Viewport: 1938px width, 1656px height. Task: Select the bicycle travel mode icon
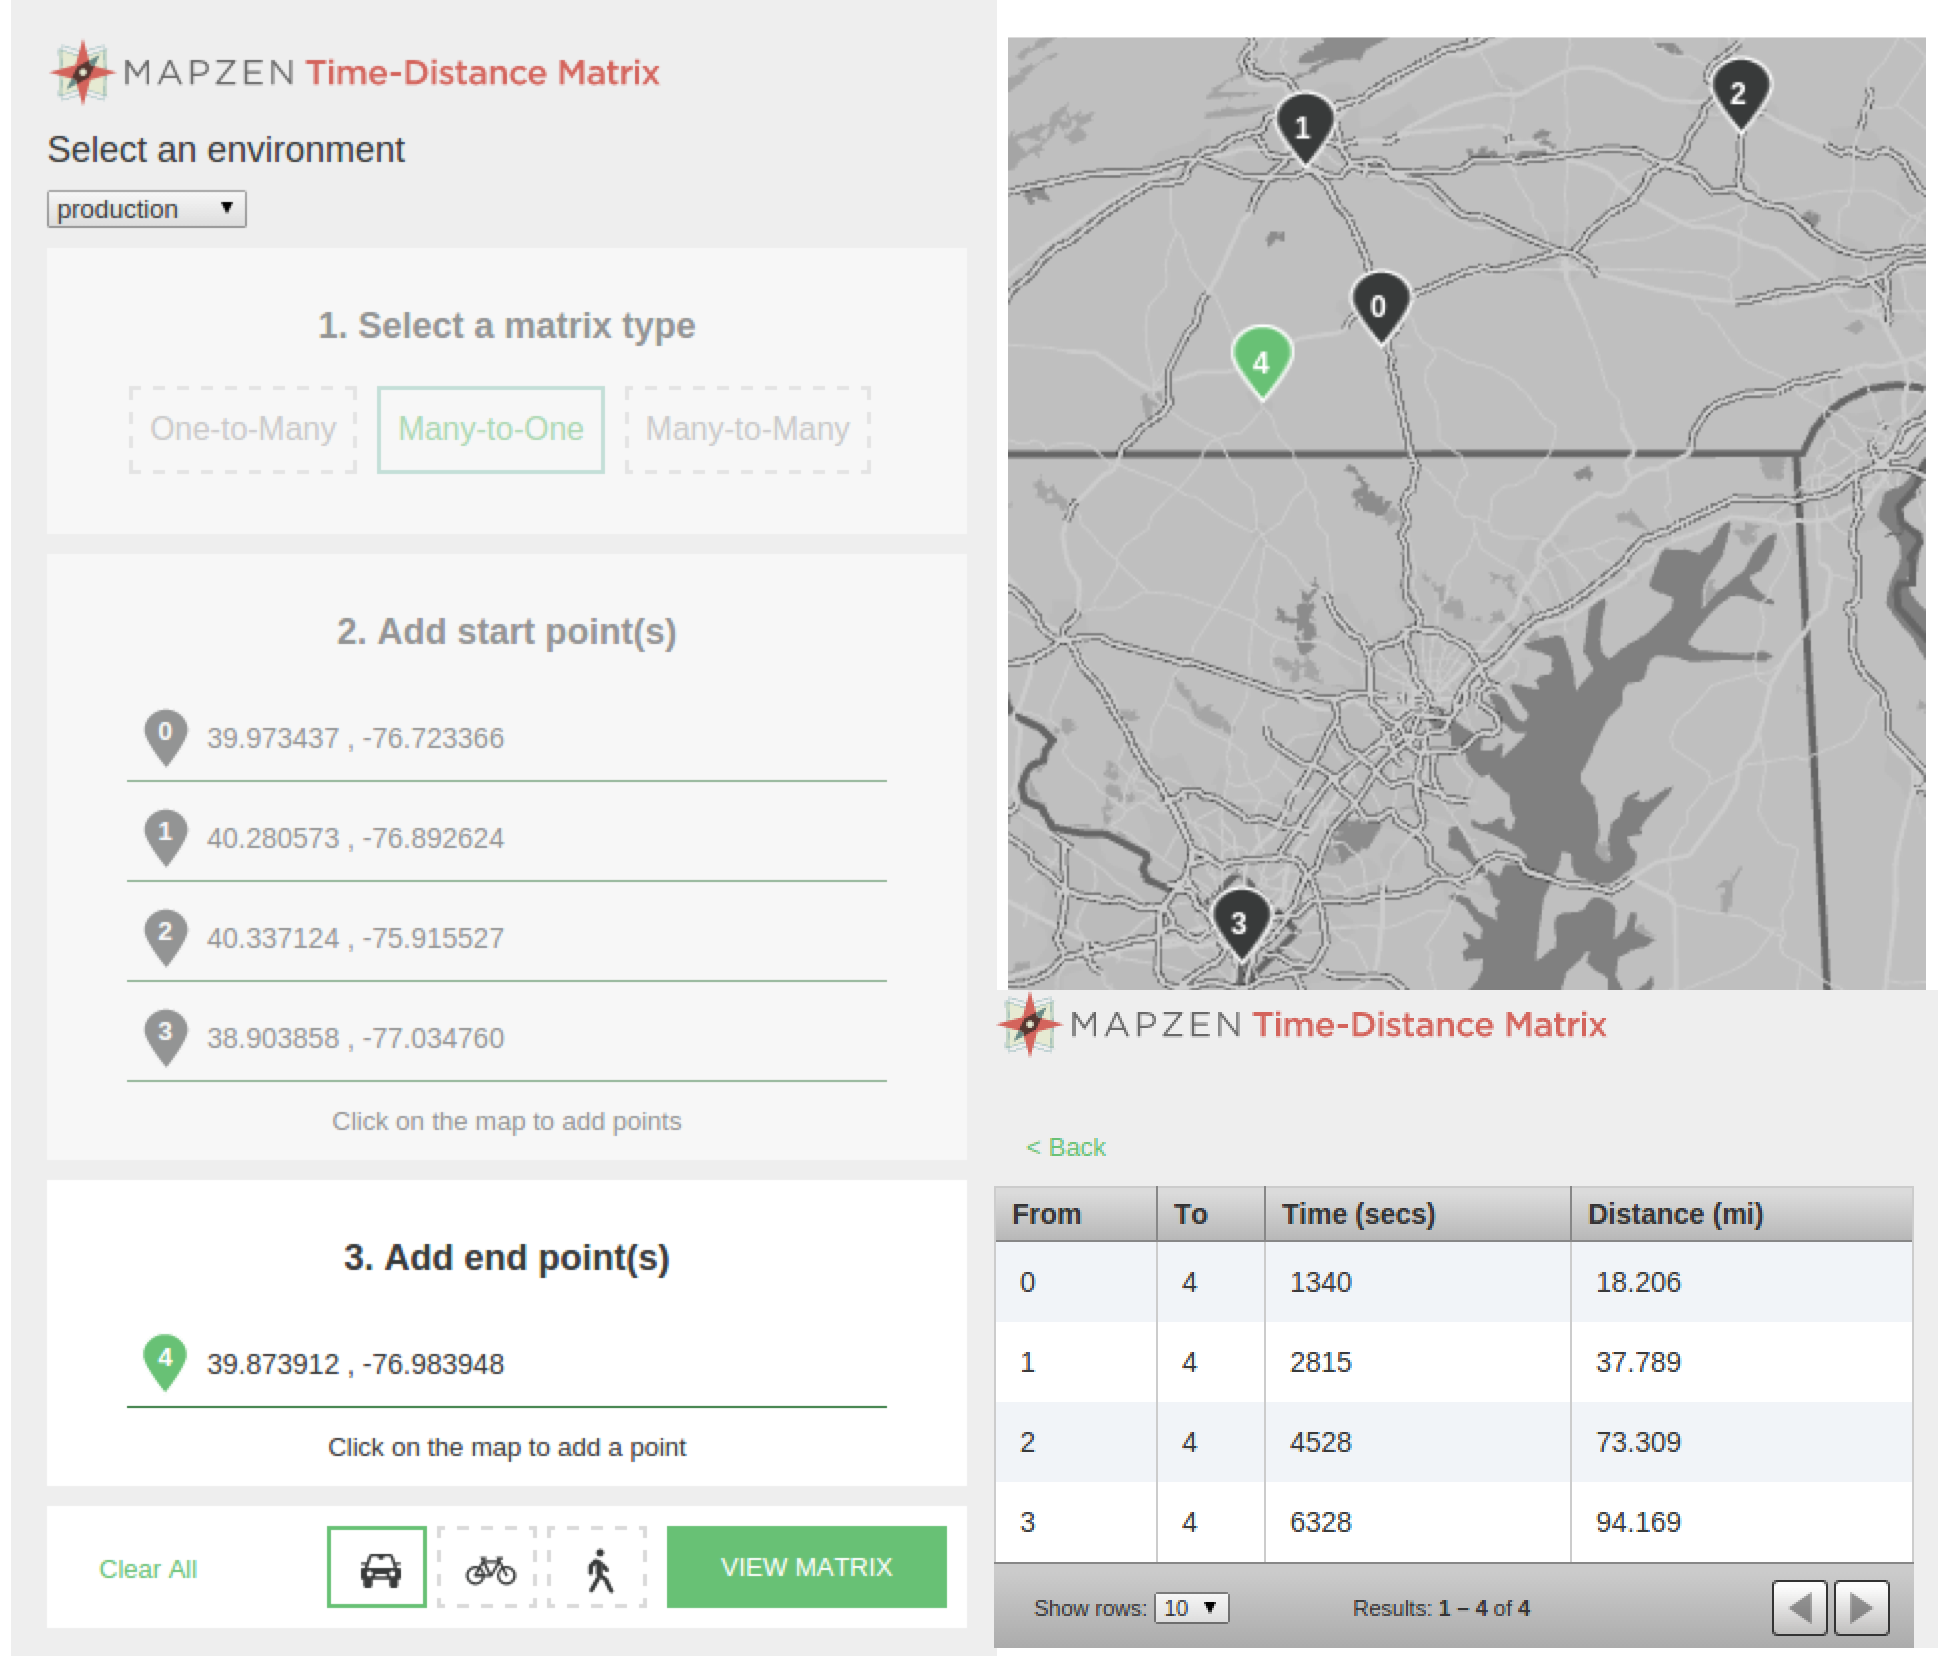pos(488,1567)
